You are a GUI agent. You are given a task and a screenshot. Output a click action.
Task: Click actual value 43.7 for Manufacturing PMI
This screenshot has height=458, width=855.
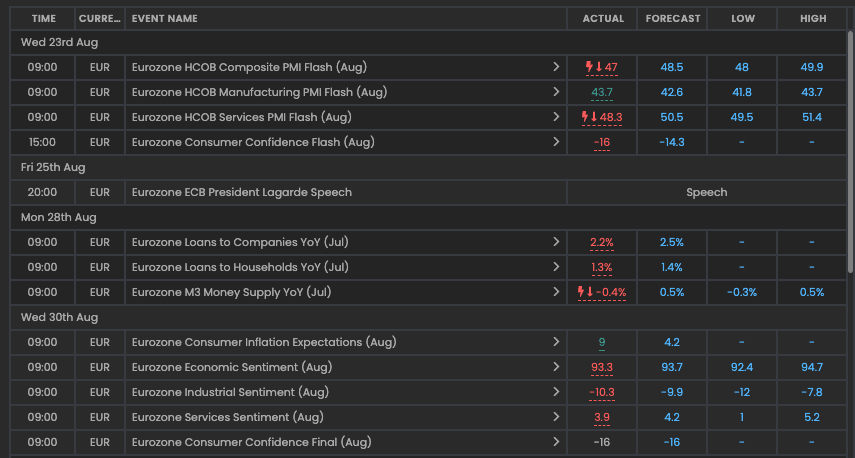(x=602, y=92)
